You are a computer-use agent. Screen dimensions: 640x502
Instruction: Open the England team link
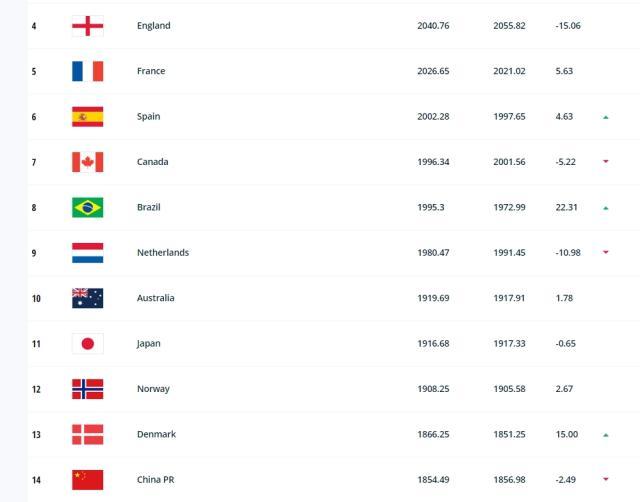(153, 26)
